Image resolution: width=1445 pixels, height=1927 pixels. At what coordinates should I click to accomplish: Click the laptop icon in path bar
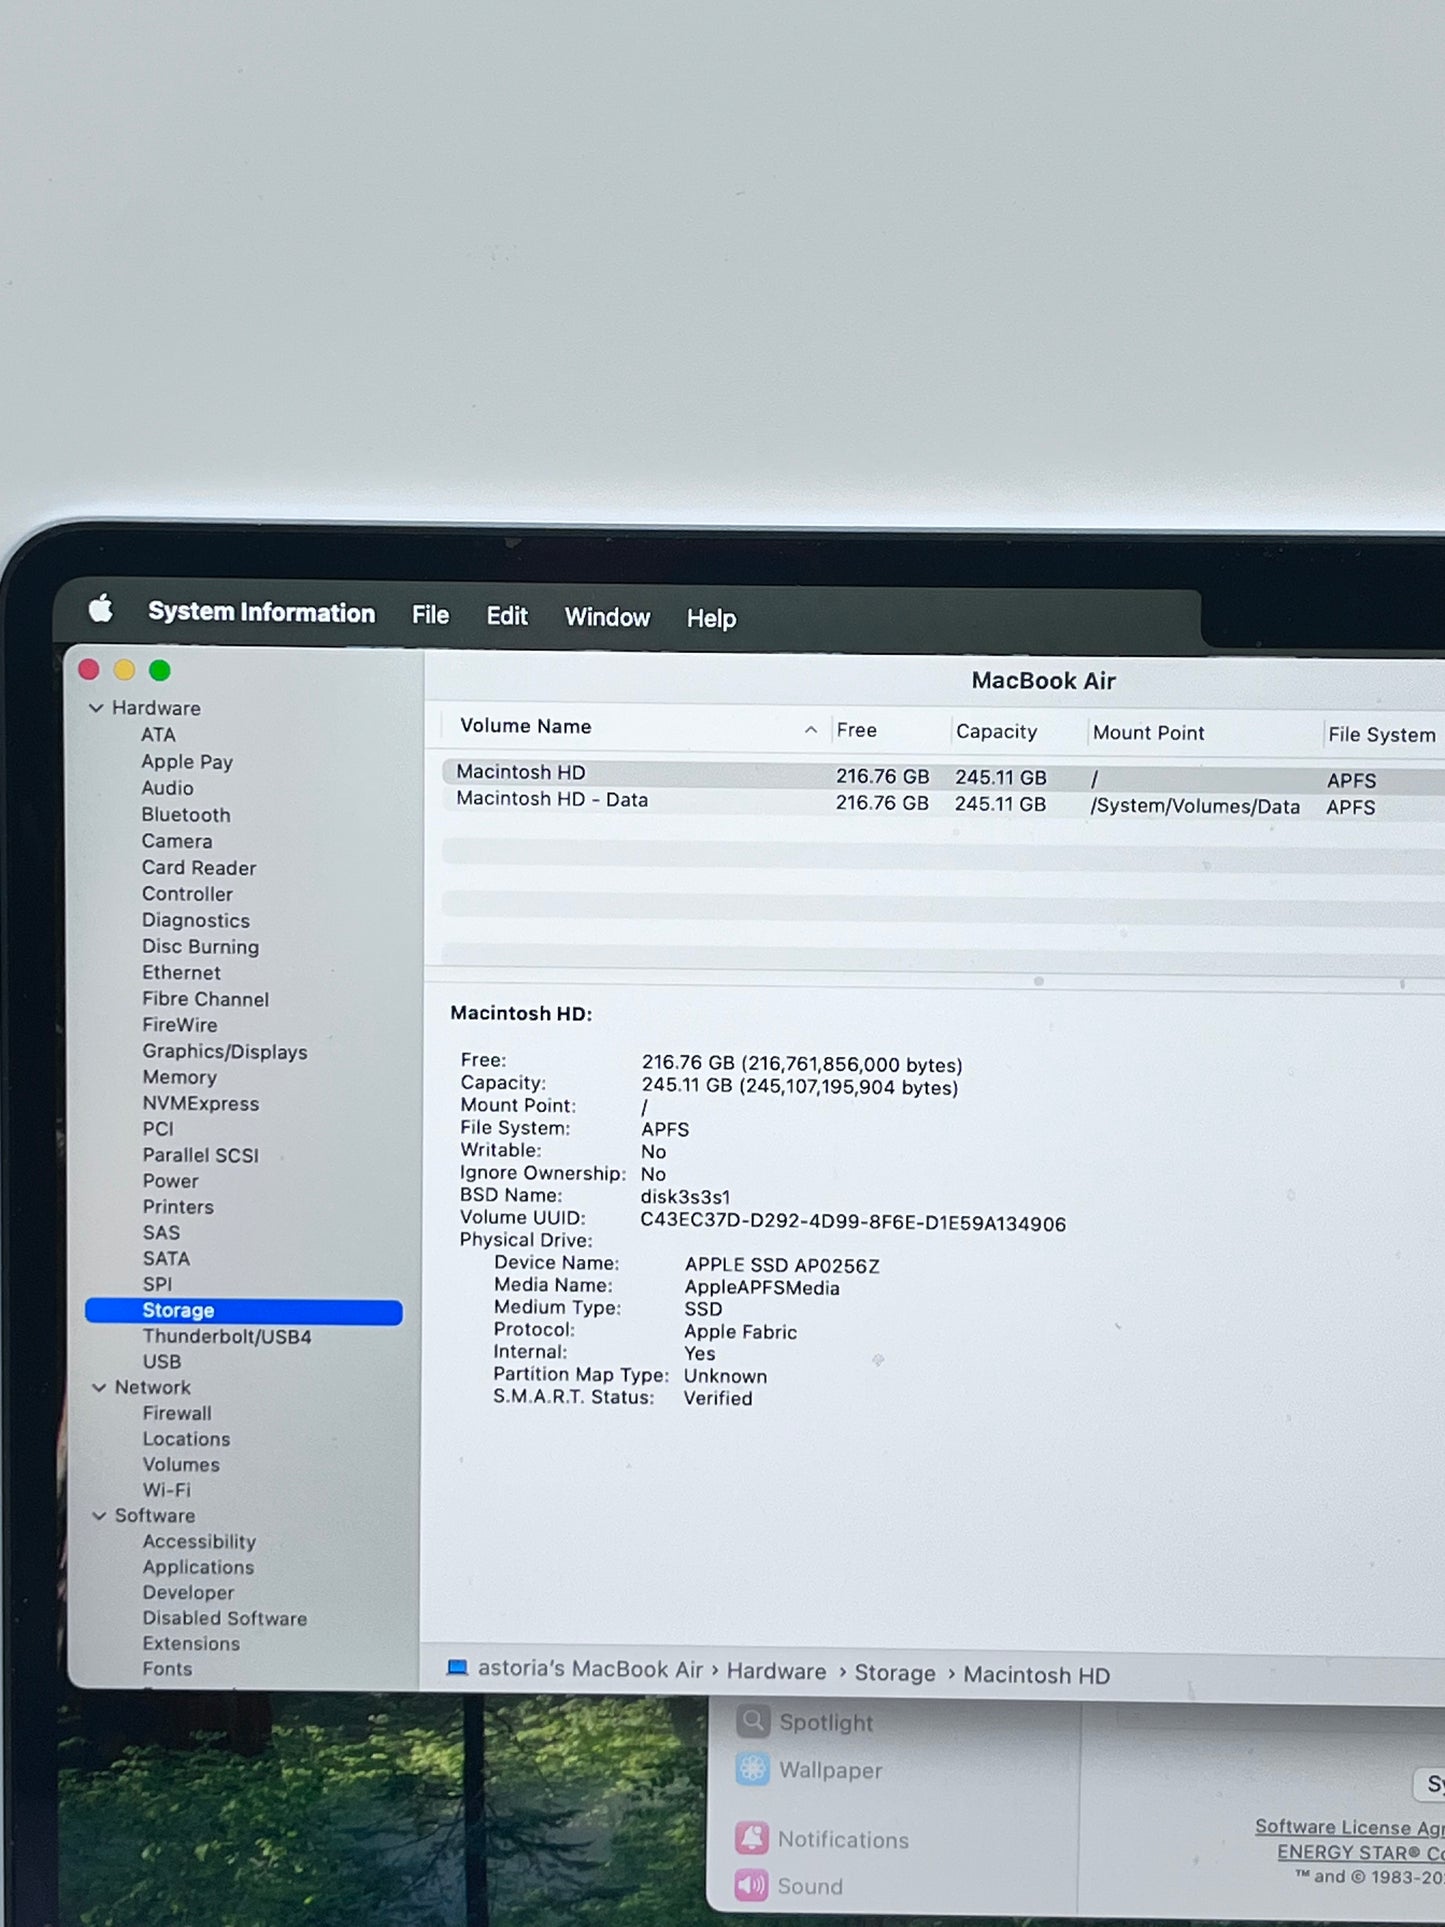[457, 1667]
